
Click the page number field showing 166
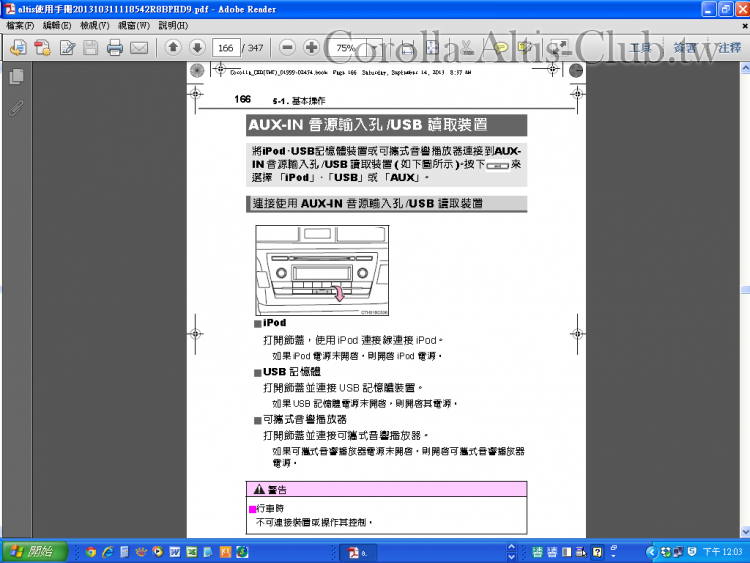[x=225, y=47]
